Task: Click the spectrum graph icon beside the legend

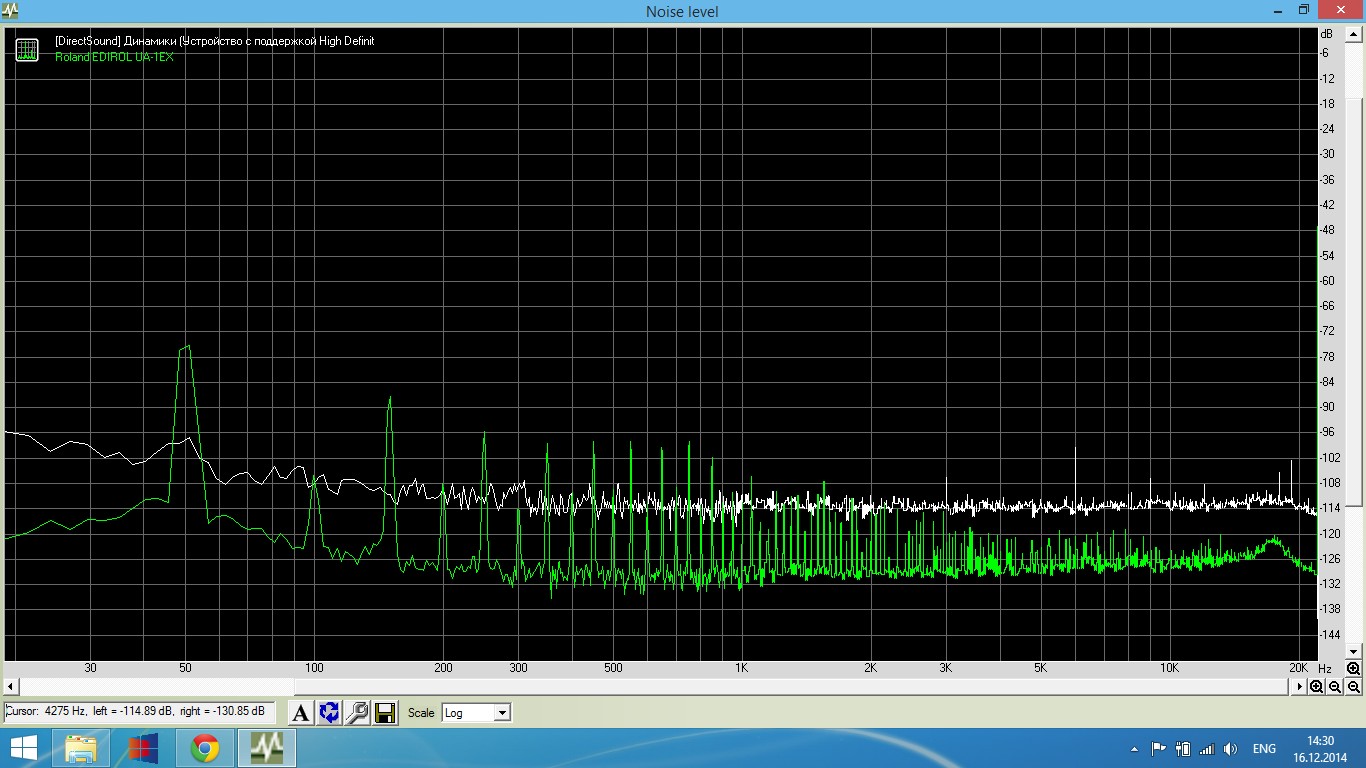Action: point(27,49)
